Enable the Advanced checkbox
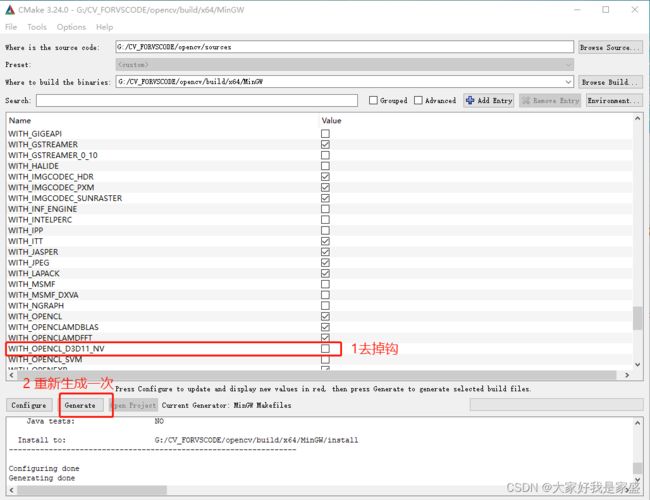The width and height of the screenshot is (650, 500). click(x=418, y=100)
